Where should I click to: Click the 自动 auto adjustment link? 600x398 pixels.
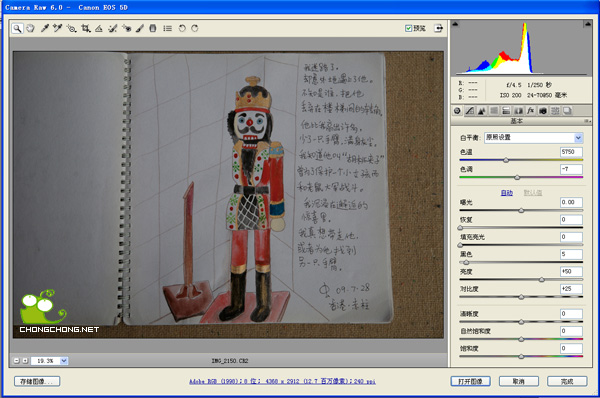(507, 193)
